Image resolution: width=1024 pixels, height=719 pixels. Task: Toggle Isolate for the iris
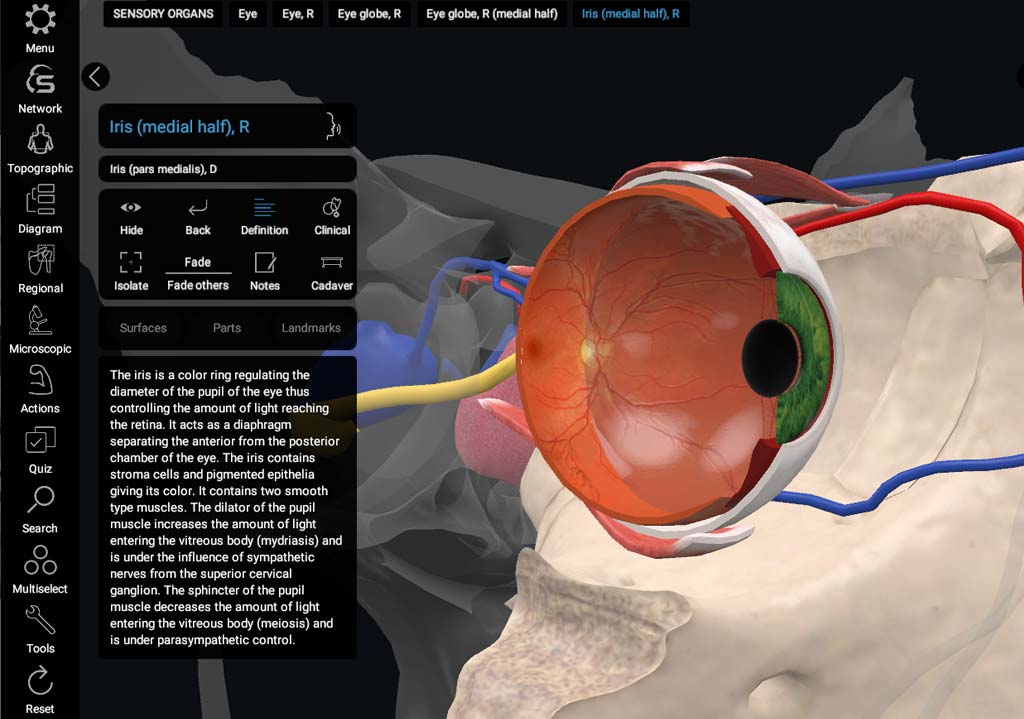point(131,271)
